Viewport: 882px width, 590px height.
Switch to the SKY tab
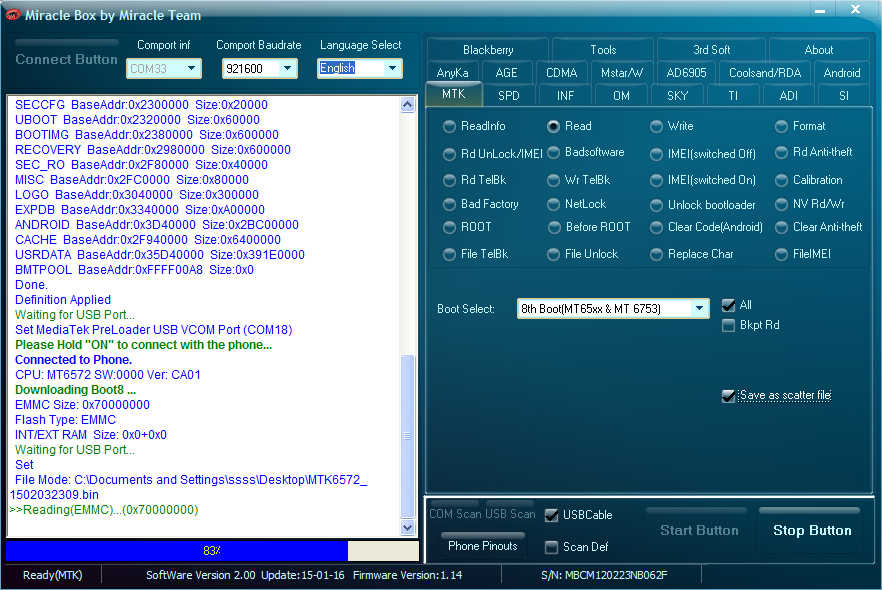tap(677, 96)
